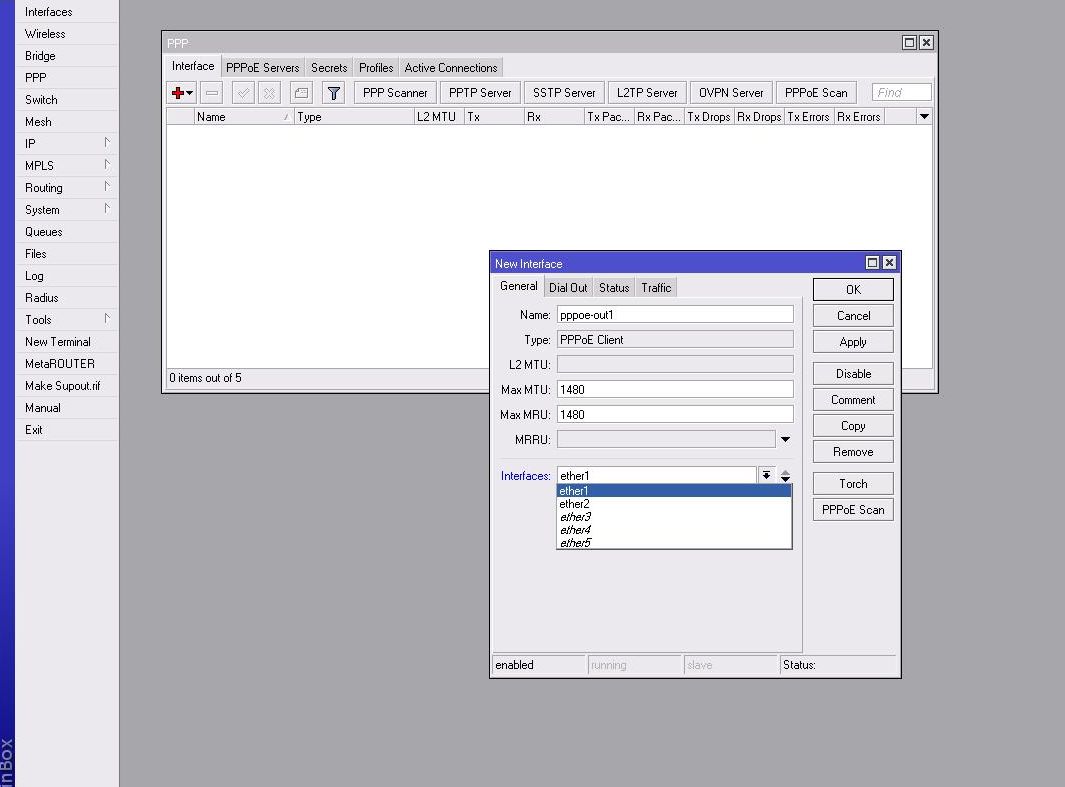Open Make Supout.rif from sidebar

(67, 386)
